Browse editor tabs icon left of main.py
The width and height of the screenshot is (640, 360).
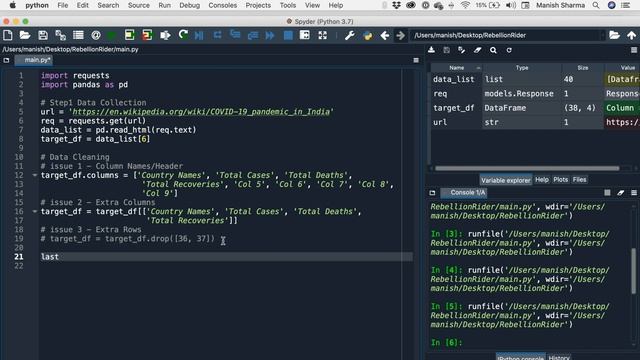[6, 60]
